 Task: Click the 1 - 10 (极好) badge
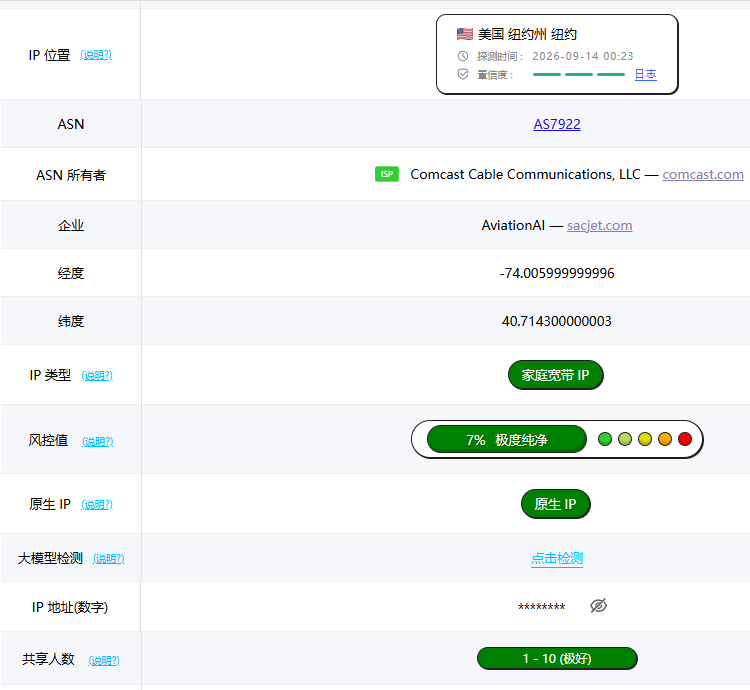[557, 658]
